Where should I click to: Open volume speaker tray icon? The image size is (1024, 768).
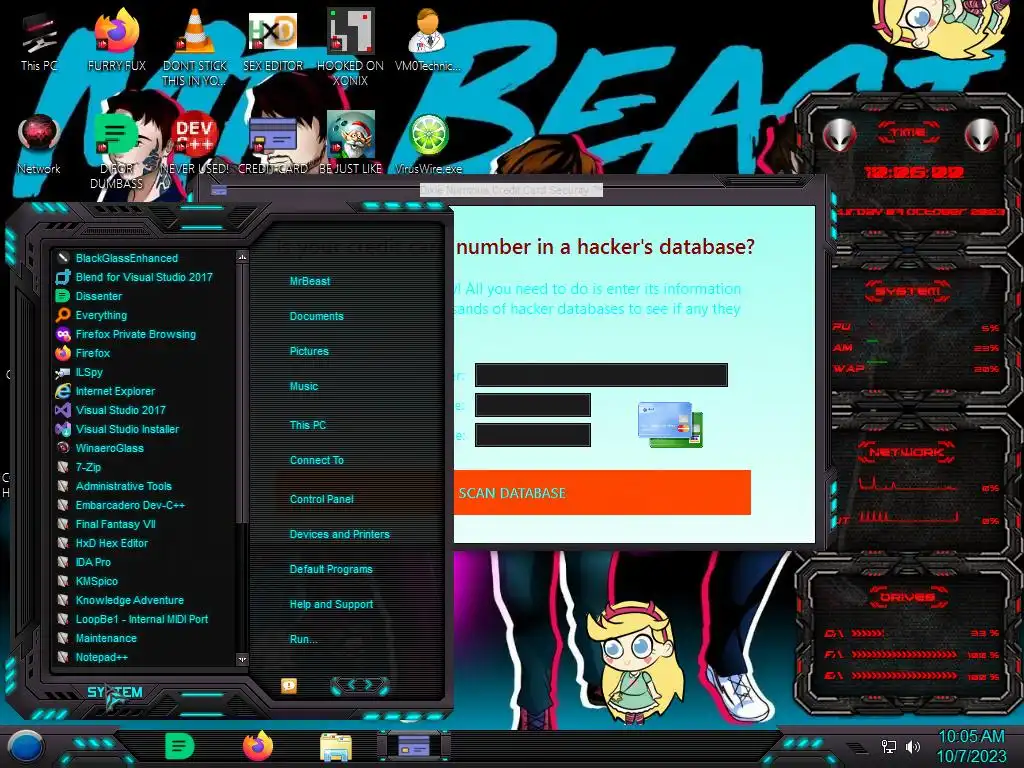coord(912,746)
